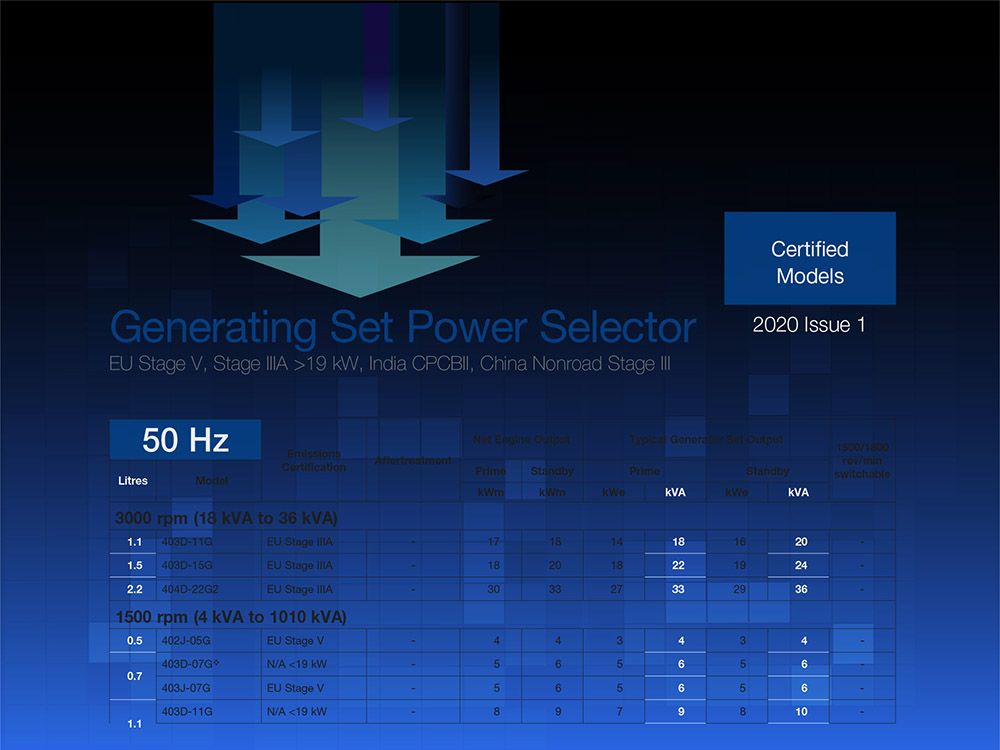Select the 404D-22G2 model cell

coord(191,590)
